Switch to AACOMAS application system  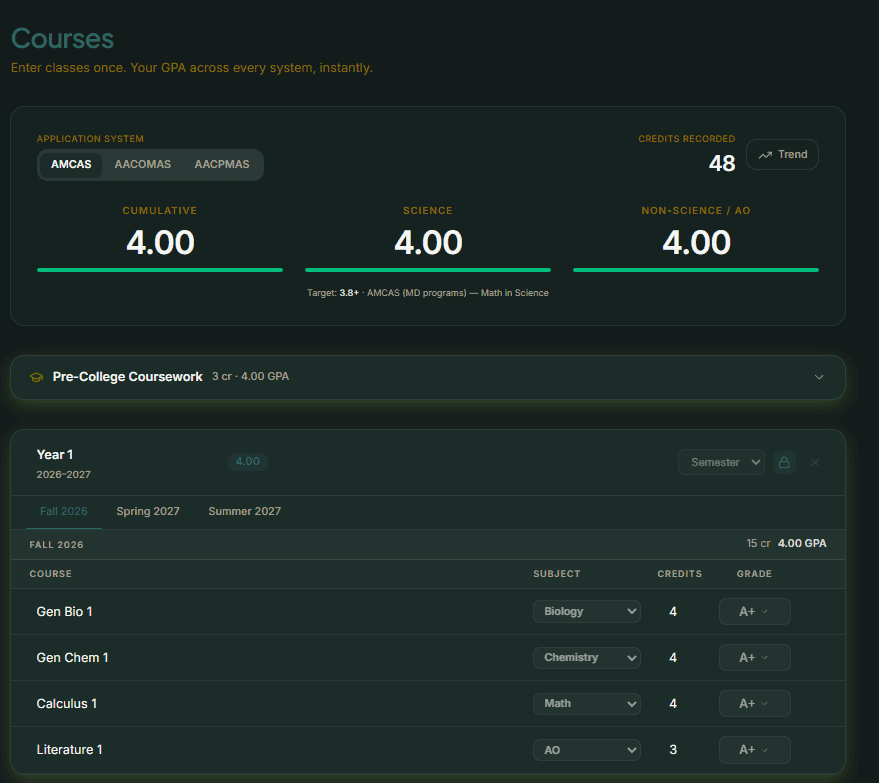point(143,165)
